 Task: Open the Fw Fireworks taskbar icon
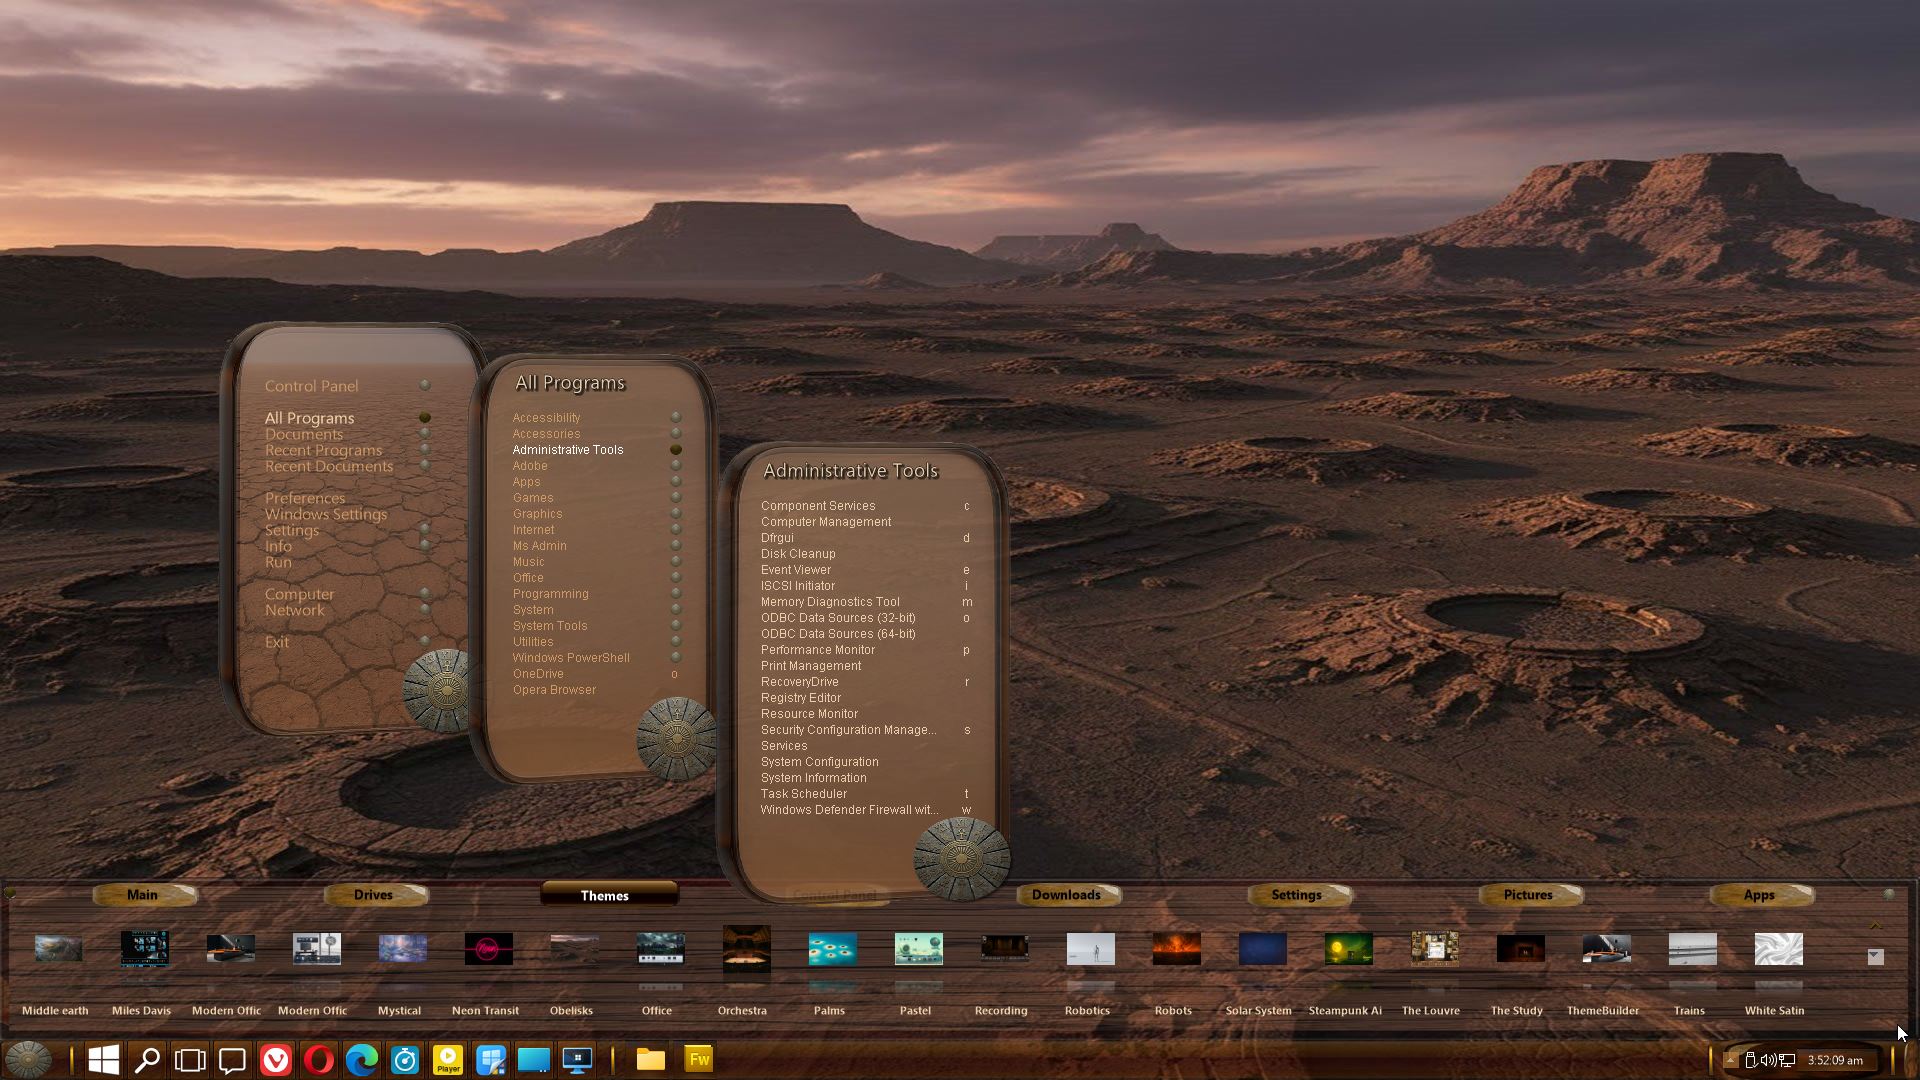pos(699,1059)
